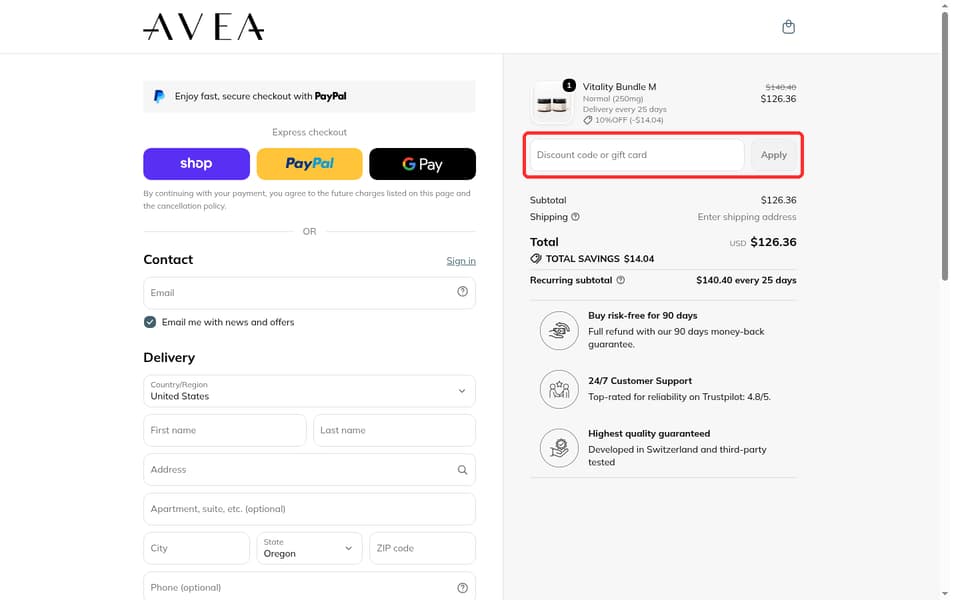Click 'TOTAL SAVINGS $14.04' text
The image size is (960, 600).
(599, 258)
